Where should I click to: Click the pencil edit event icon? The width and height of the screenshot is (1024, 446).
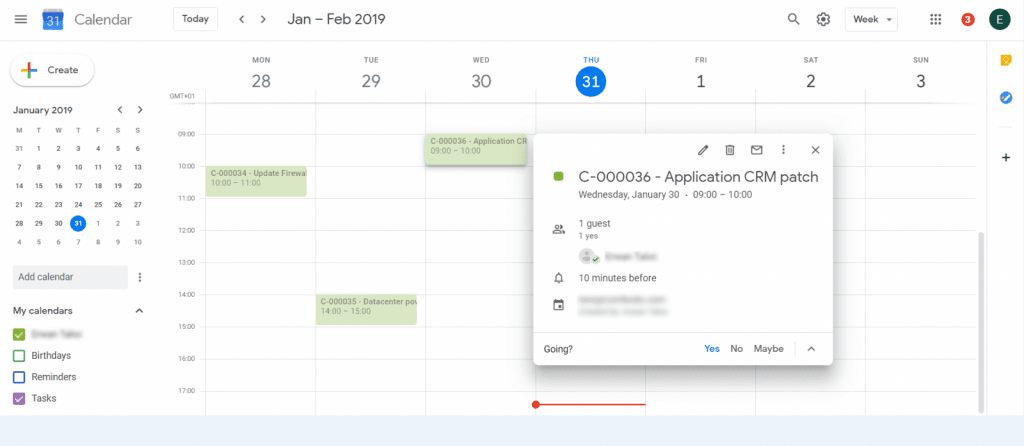click(x=703, y=150)
